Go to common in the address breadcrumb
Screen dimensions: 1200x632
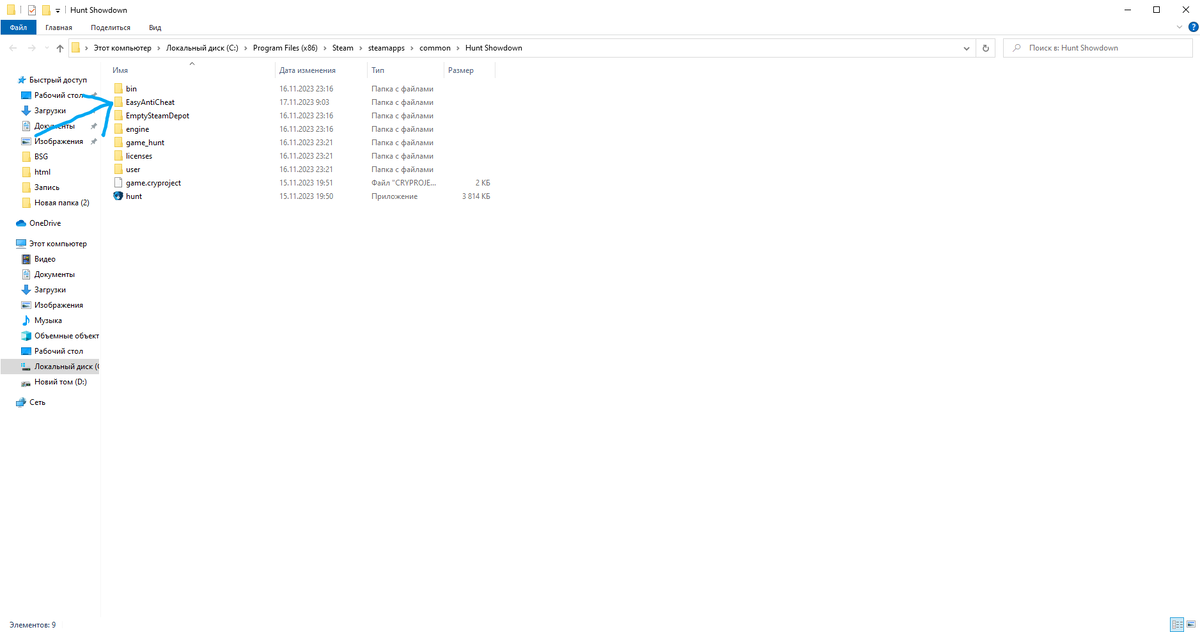(x=435, y=48)
